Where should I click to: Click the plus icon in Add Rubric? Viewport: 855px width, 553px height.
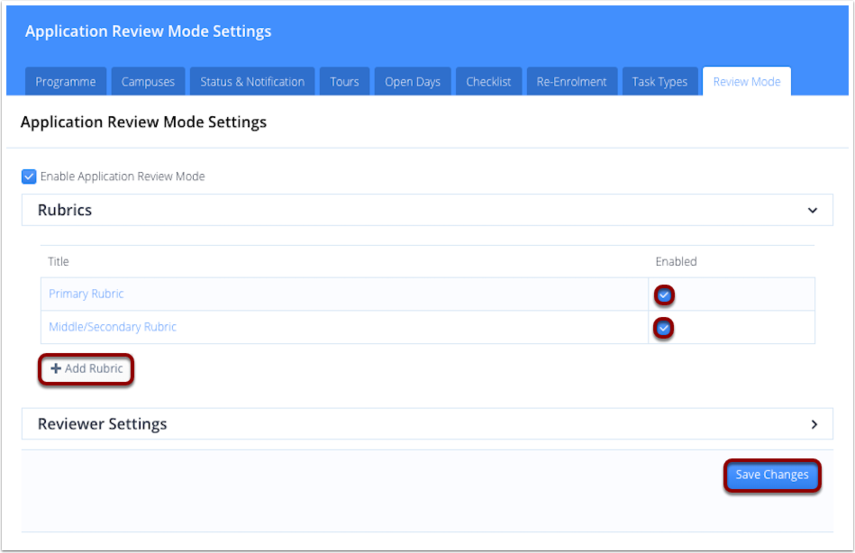coord(56,369)
